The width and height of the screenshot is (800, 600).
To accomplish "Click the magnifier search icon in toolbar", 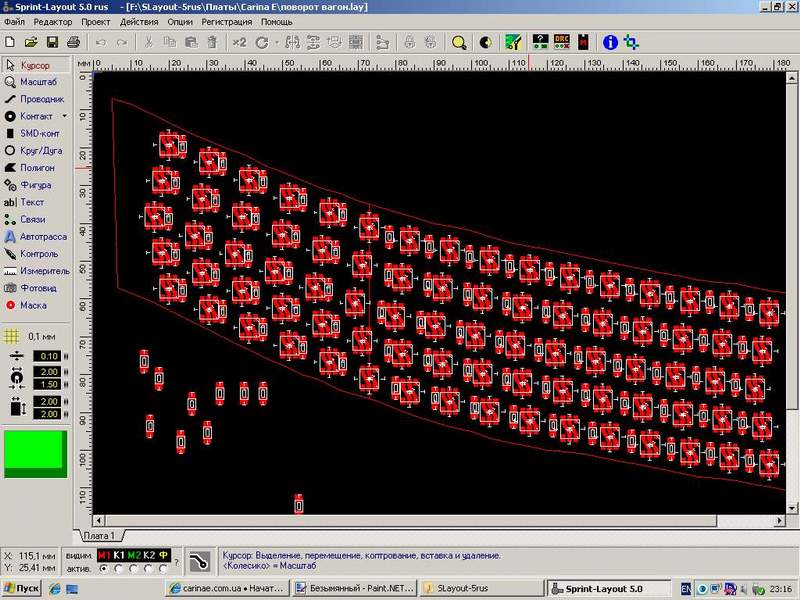I will (459, 43).
